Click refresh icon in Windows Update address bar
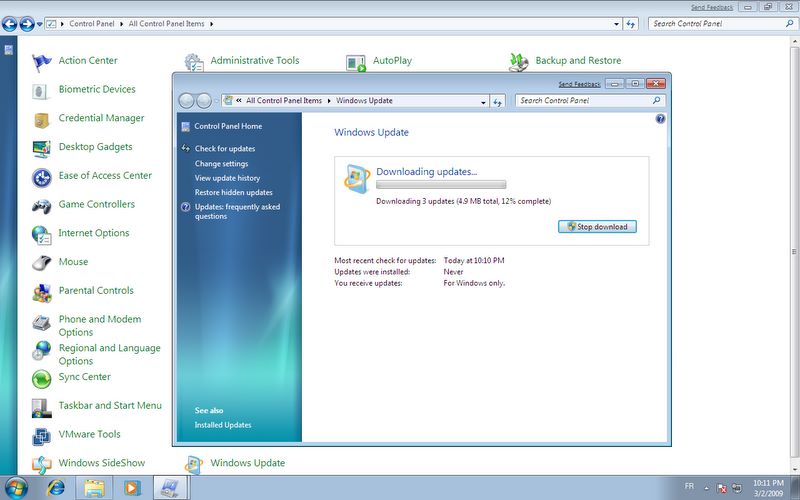This screenshot has width=800, height=500. coord(497,102)
